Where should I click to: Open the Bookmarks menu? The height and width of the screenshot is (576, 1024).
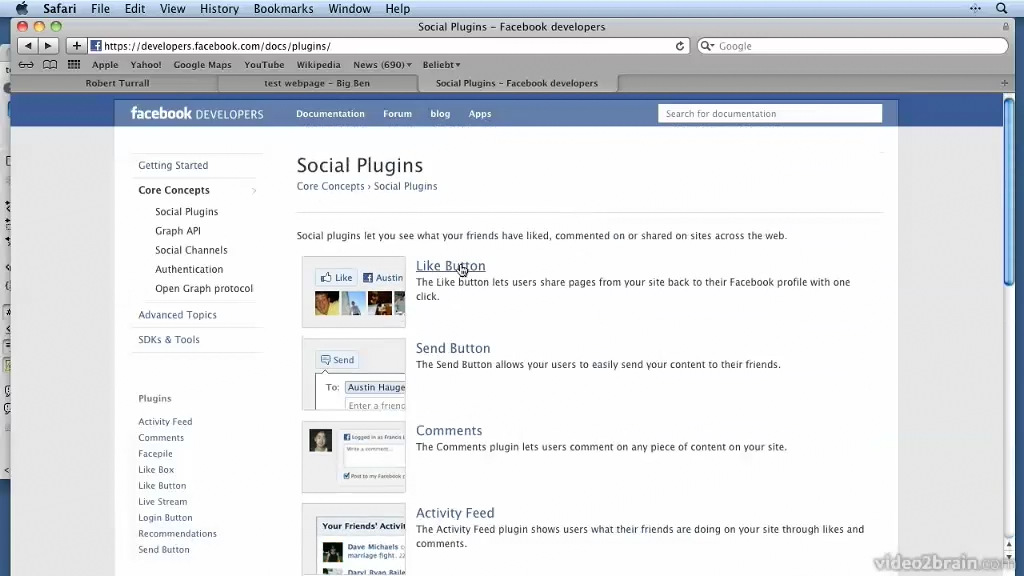[283, 8]
